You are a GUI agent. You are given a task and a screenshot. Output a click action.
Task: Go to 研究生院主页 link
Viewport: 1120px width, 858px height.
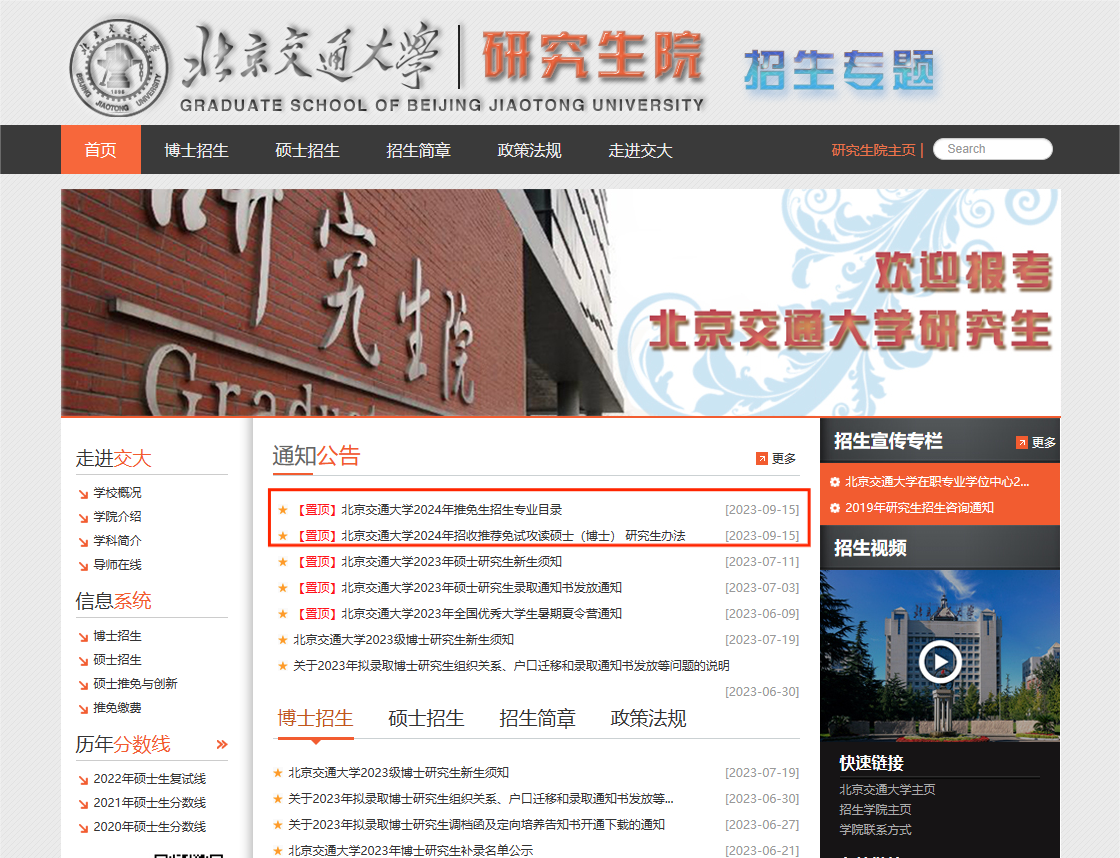point(873,150)
